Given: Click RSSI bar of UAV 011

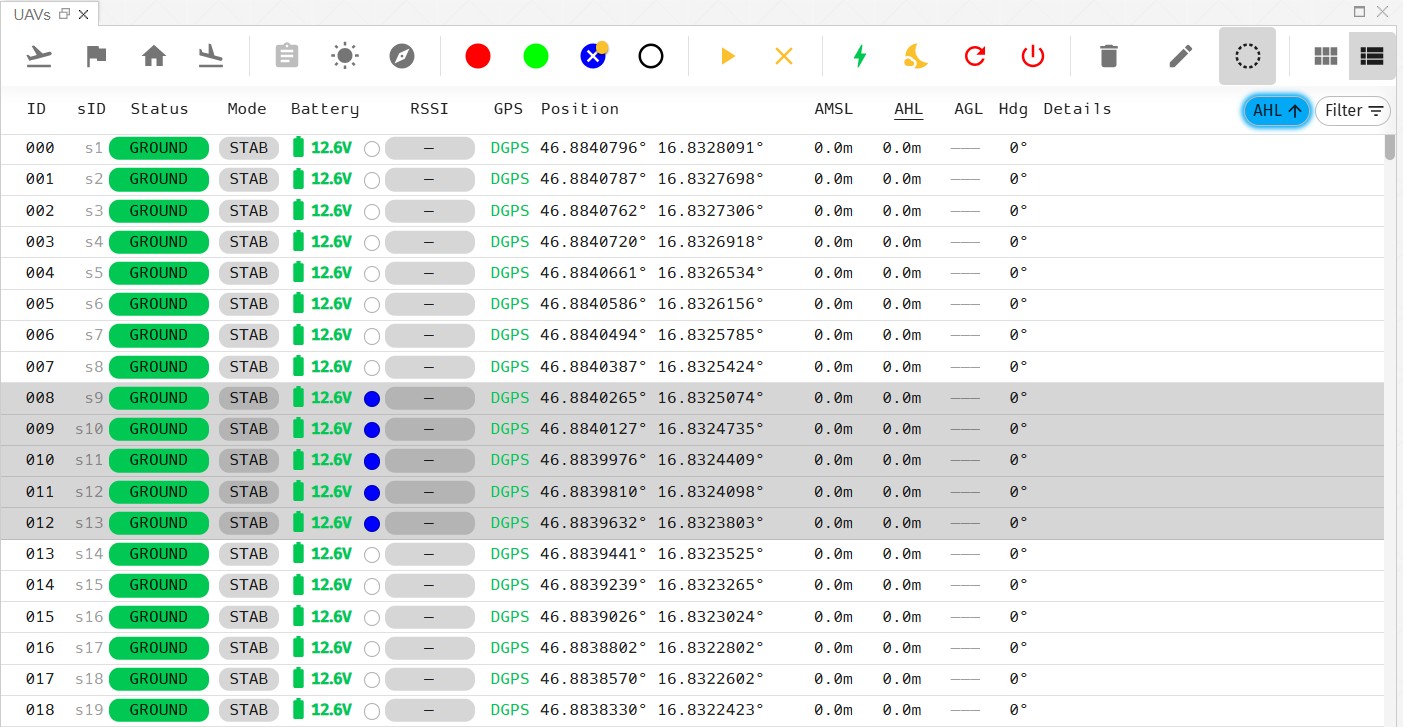Looking at the screenshot, I should point(430,492).
